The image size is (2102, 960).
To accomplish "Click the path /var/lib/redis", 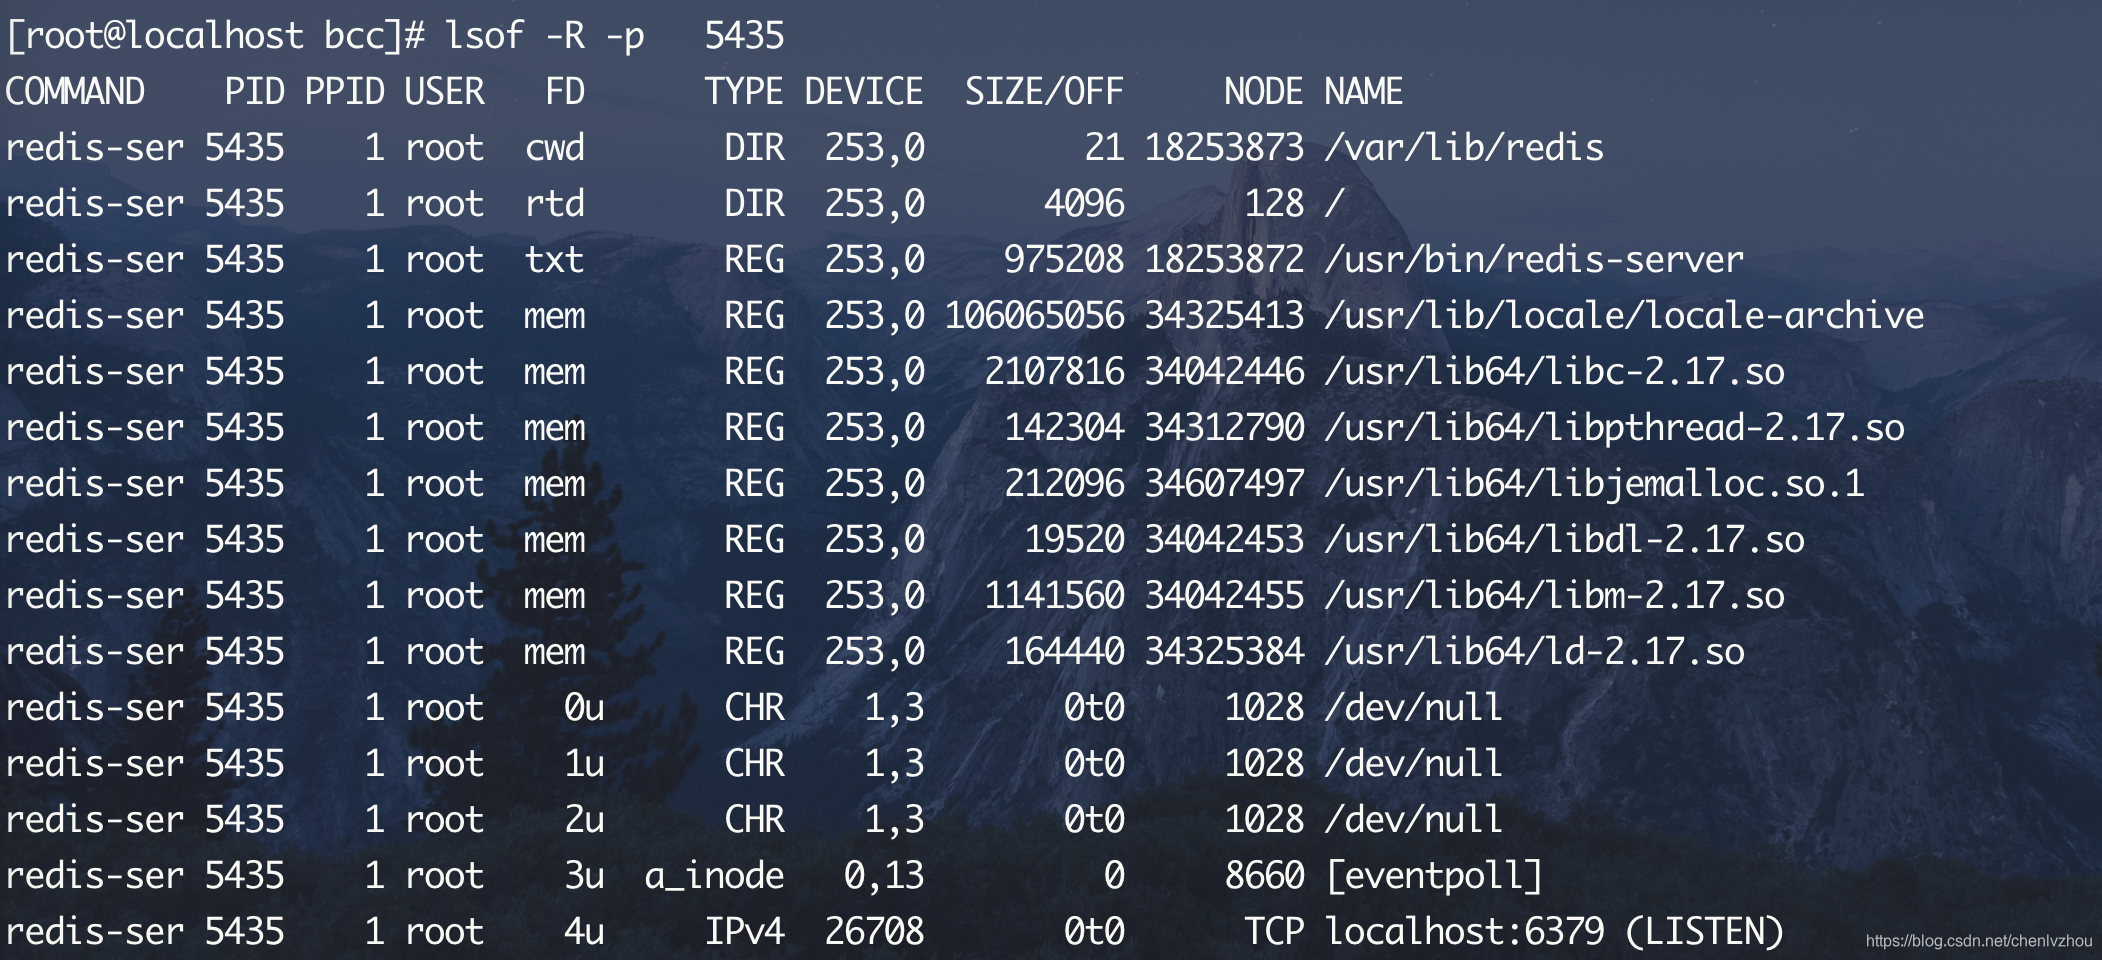I will coord(1465,148).
